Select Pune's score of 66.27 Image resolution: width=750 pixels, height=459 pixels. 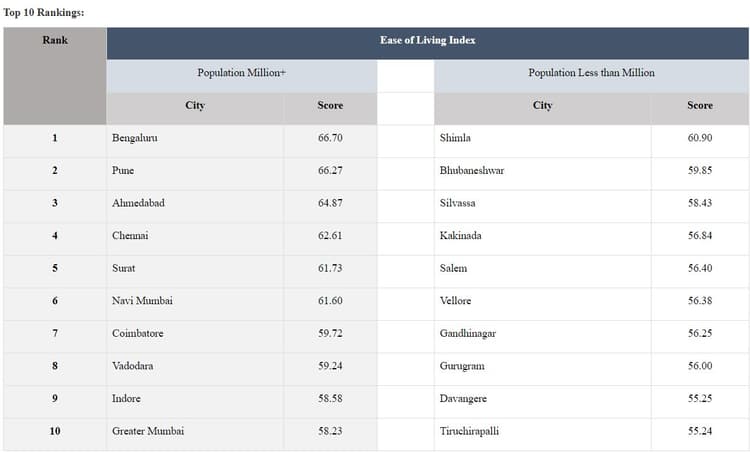click(330, 171)
